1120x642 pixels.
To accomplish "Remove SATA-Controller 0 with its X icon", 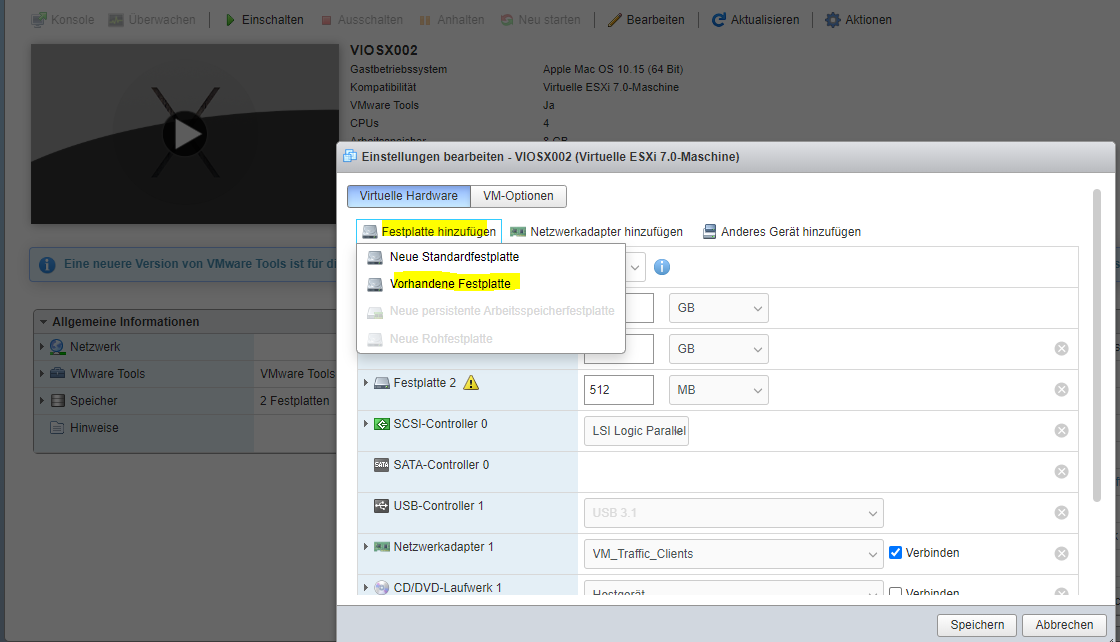I will tap(1061, 472).
